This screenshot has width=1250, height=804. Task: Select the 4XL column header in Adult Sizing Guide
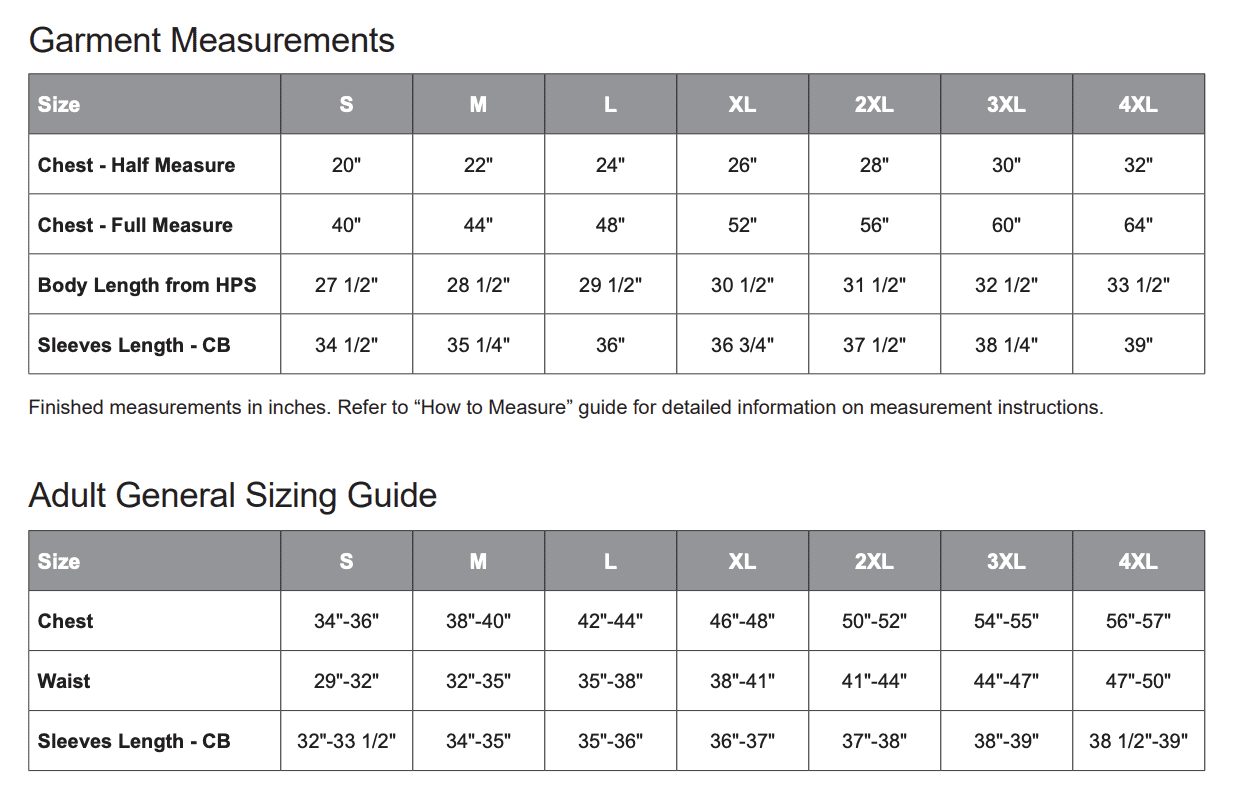tap(1138, 561)
